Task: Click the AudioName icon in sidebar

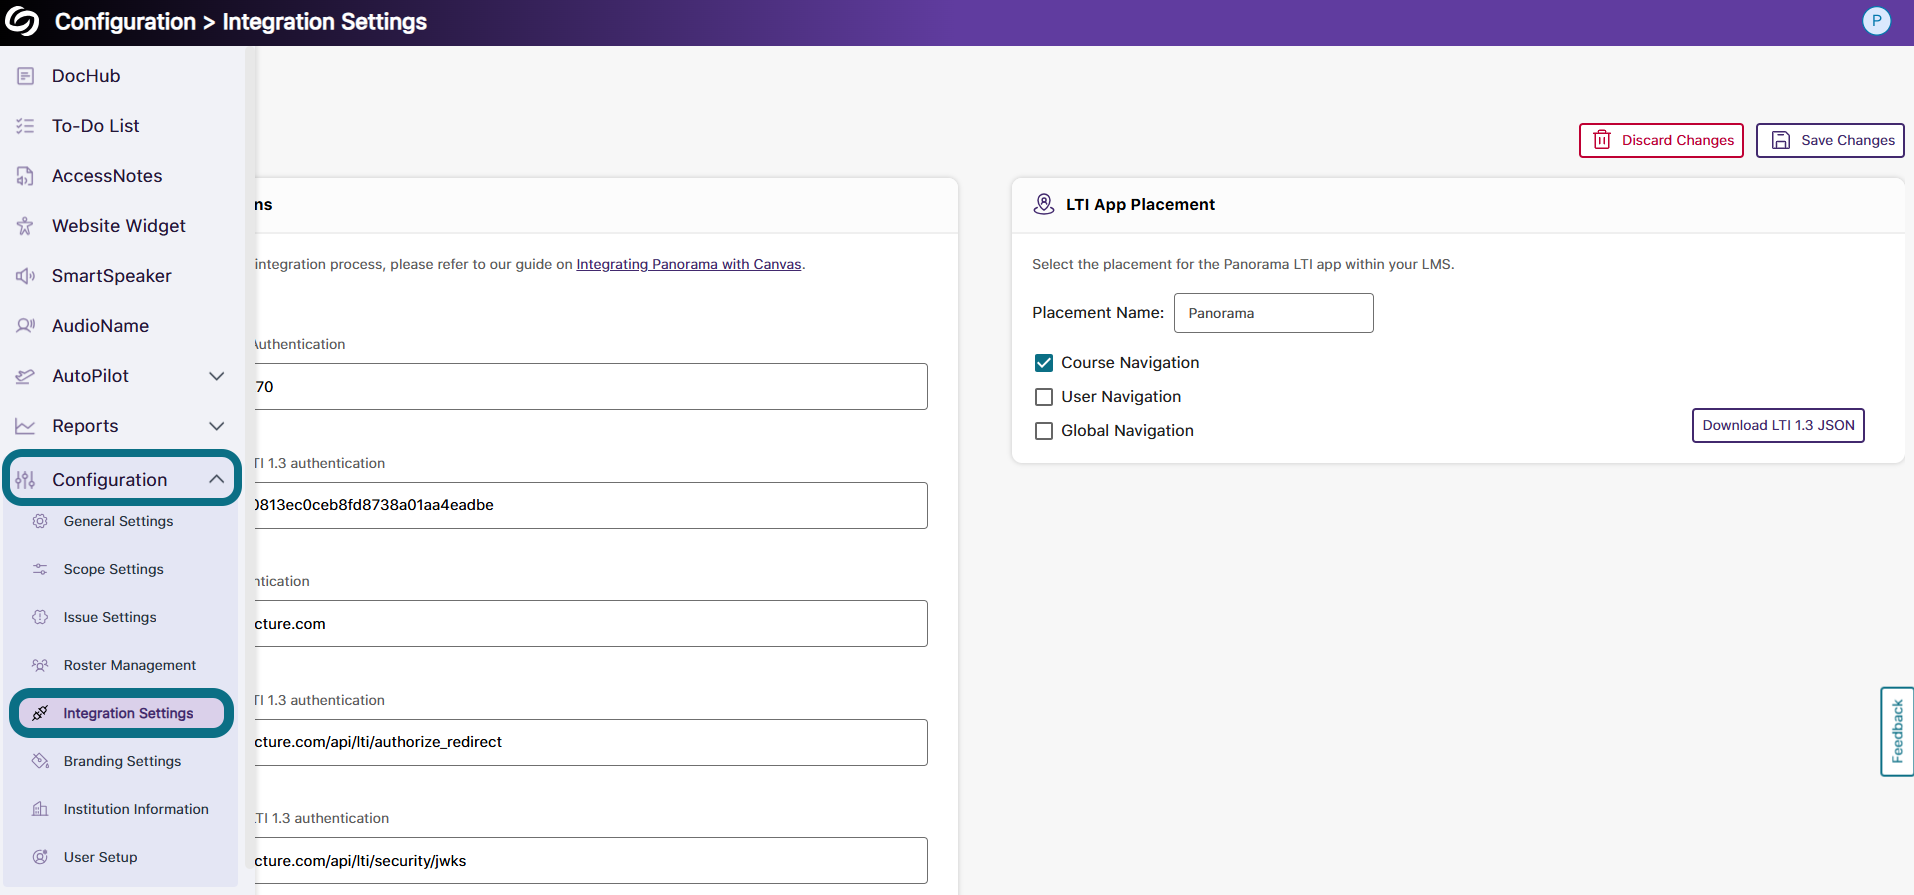Action: tap(26, 326)
